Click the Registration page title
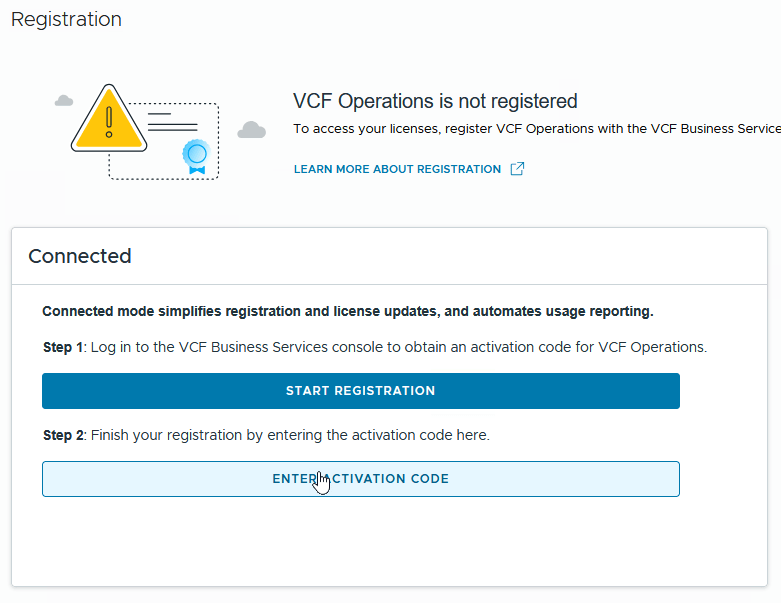 [66, 20]
